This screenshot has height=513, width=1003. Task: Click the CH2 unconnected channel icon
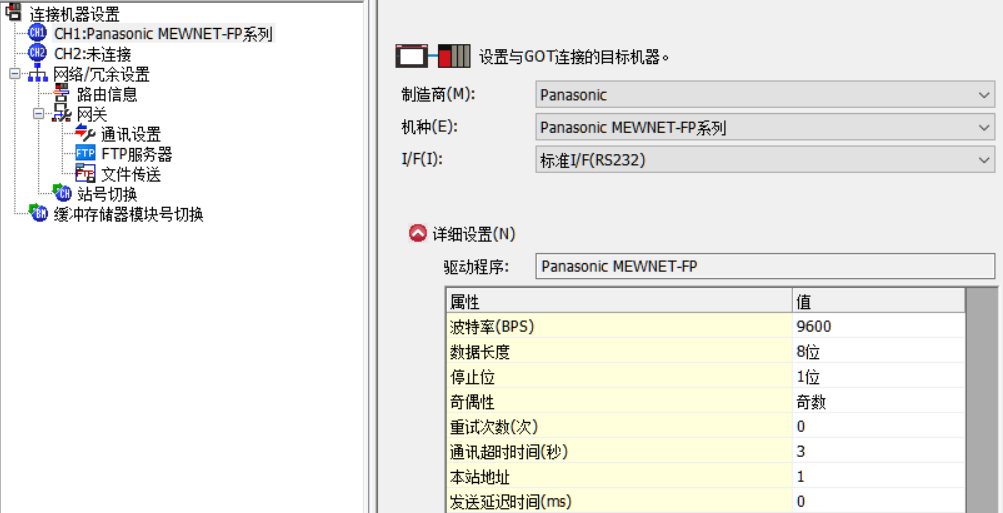click(38, 54)
